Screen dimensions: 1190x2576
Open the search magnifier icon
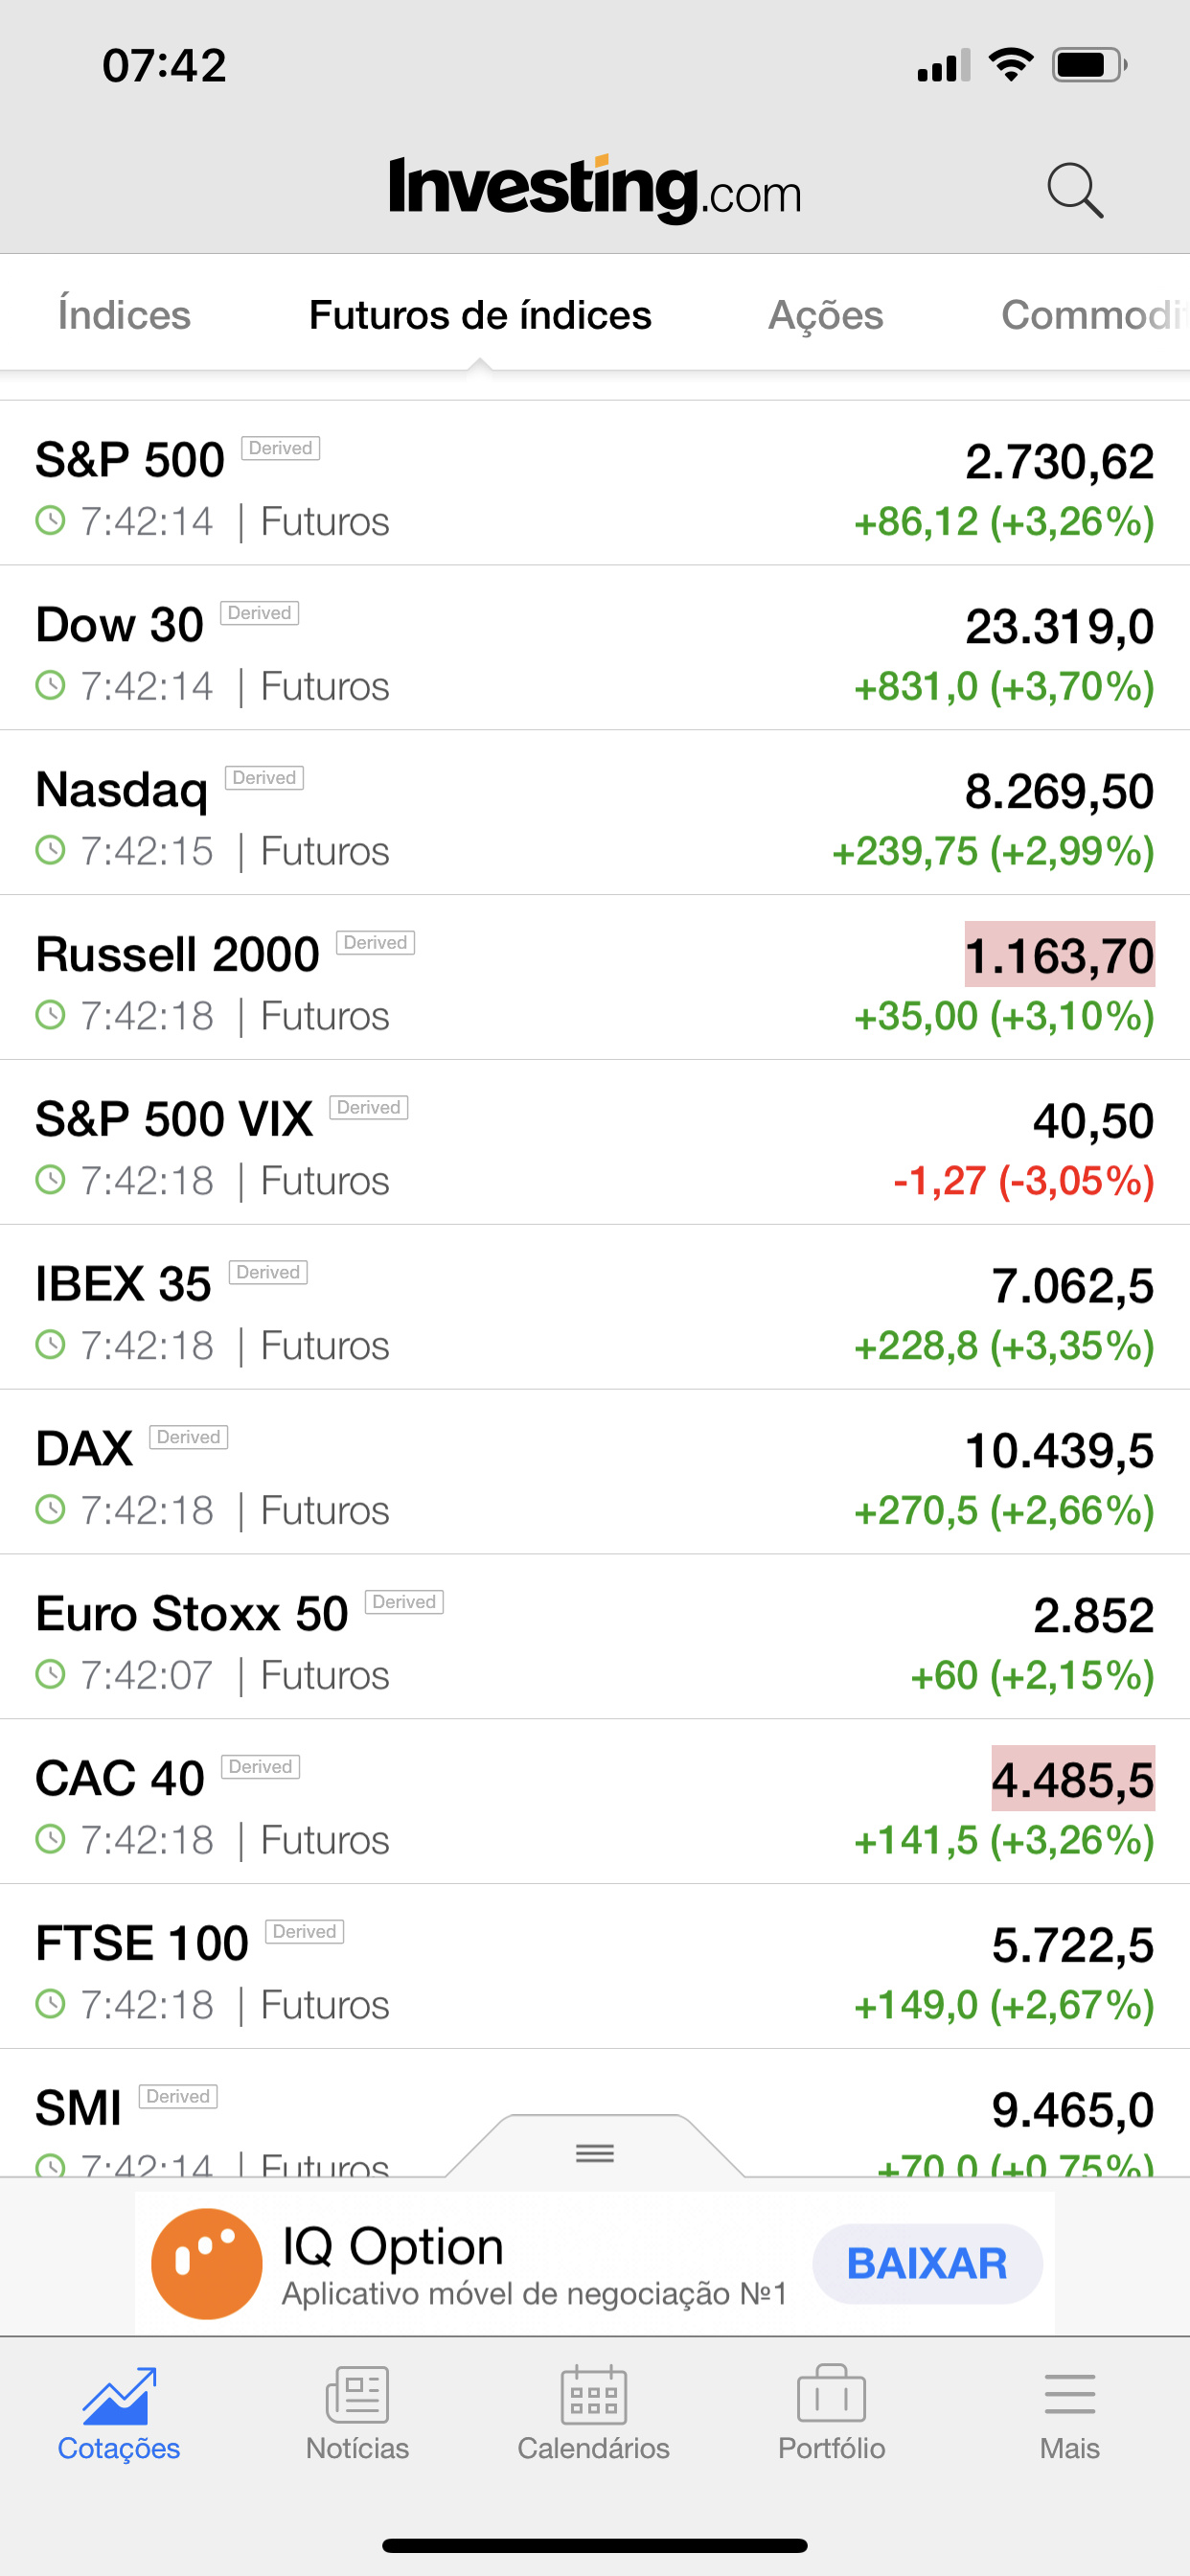(1075, 190)
